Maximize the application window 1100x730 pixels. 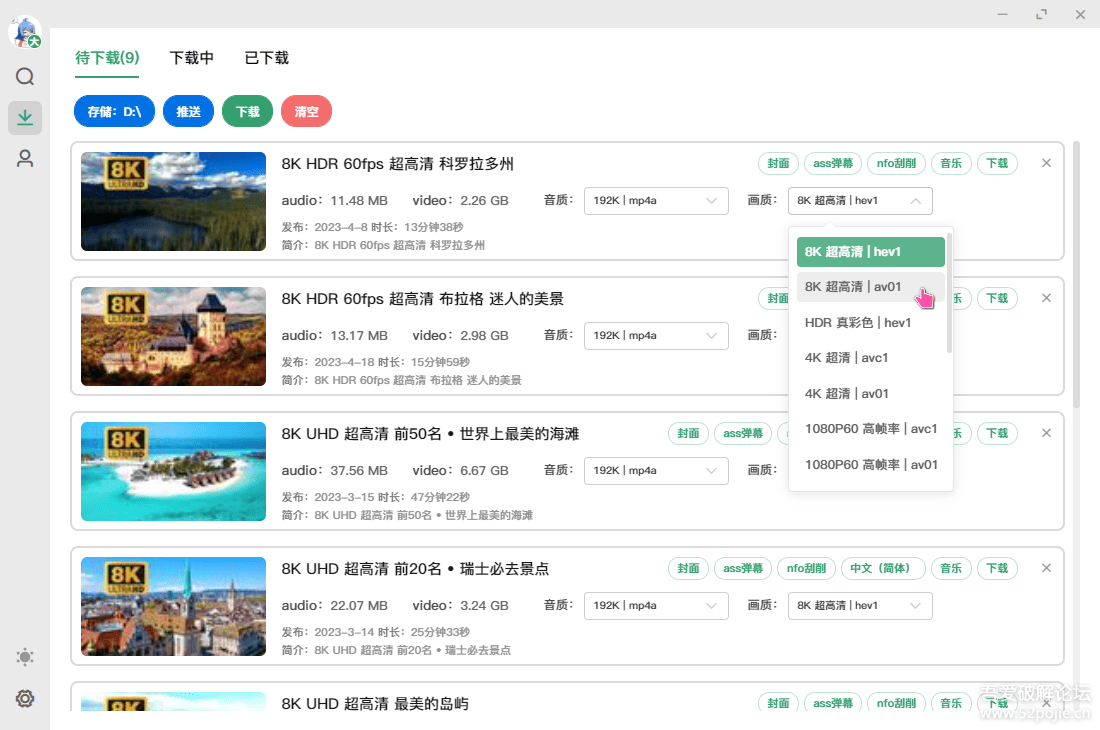pyautogui.click(x=1042, y=14)
